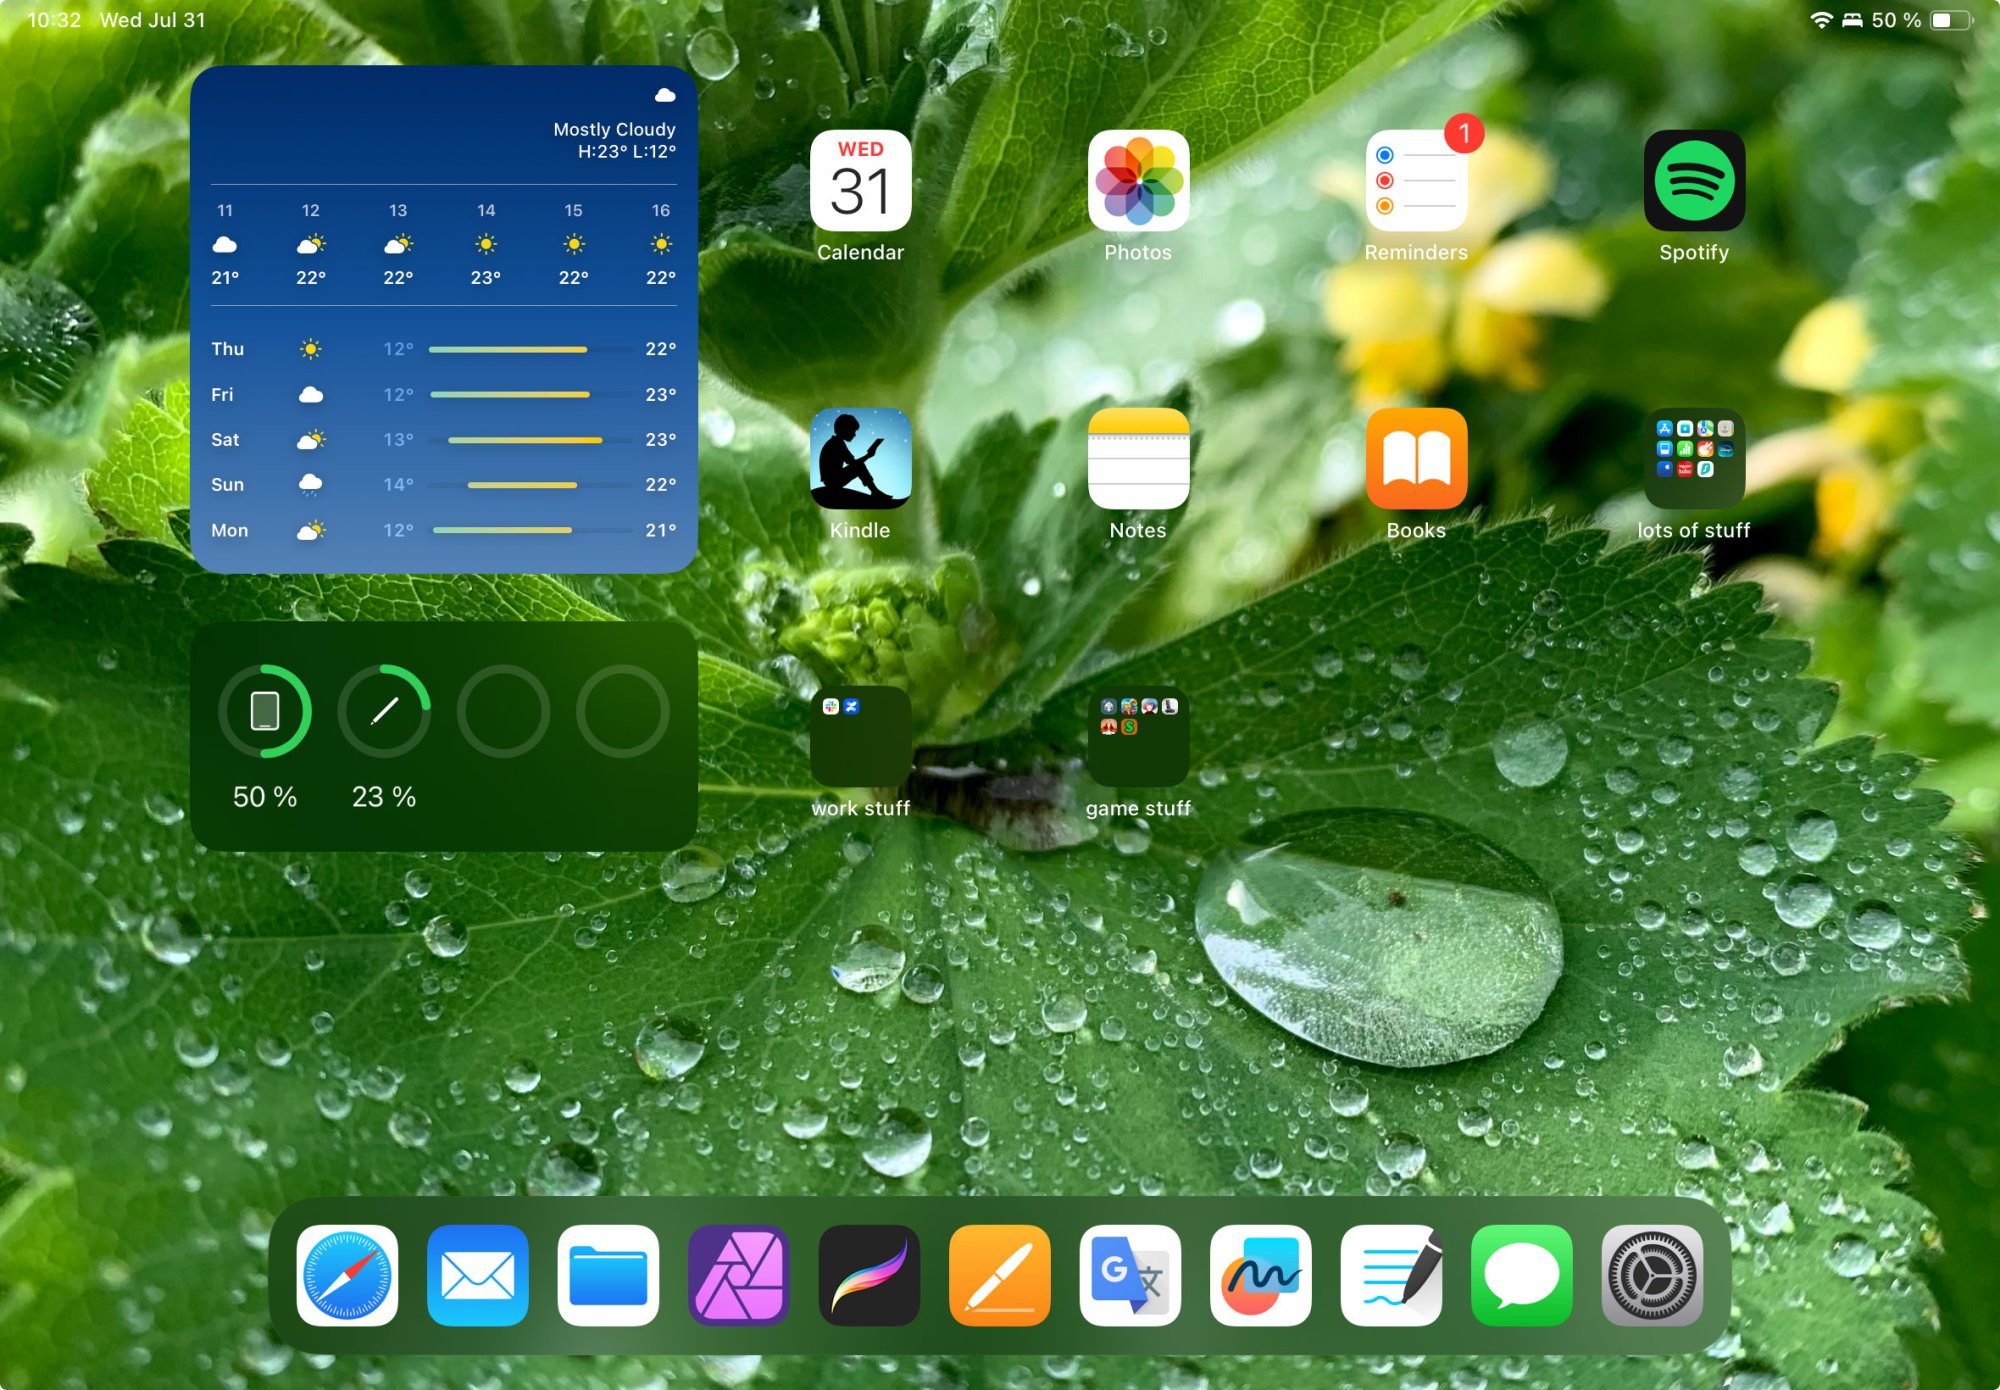The height and width of the screenshot is (1390, 2000).
Task: Launch Google Translate from dock
Action: click(1130, 1275)
